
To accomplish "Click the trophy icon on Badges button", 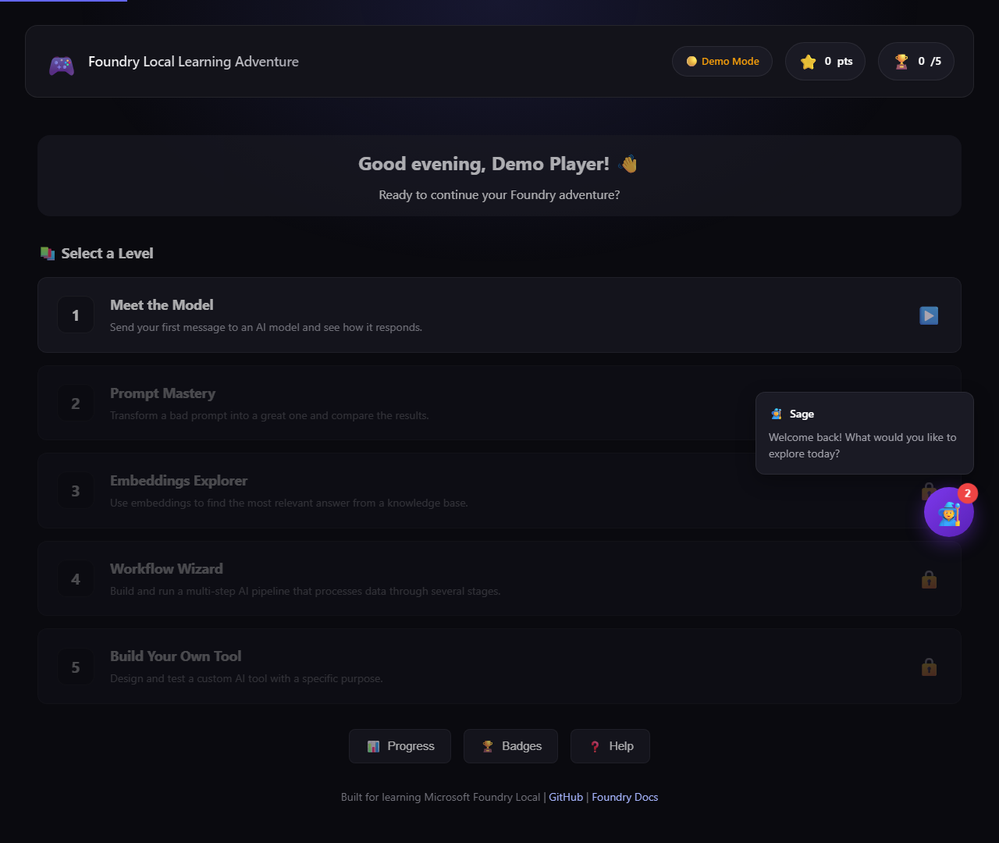I will [487, 746].
